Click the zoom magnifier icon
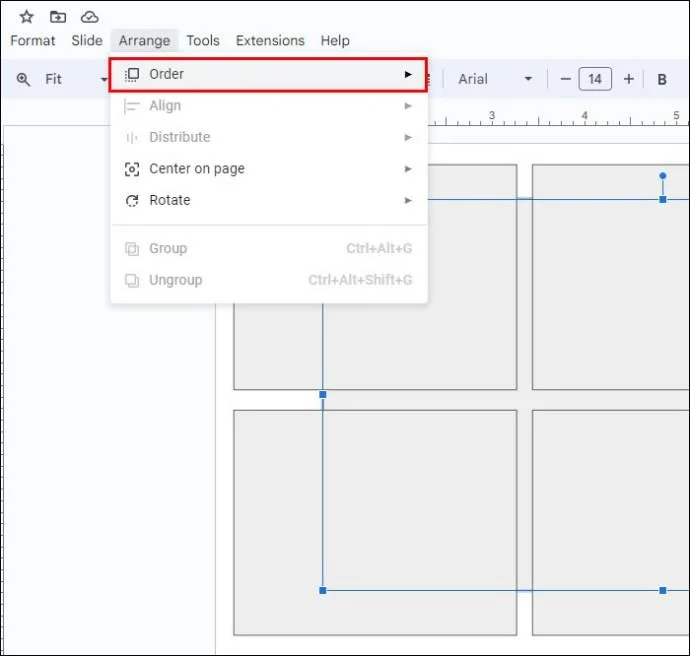 pos(23,80)
